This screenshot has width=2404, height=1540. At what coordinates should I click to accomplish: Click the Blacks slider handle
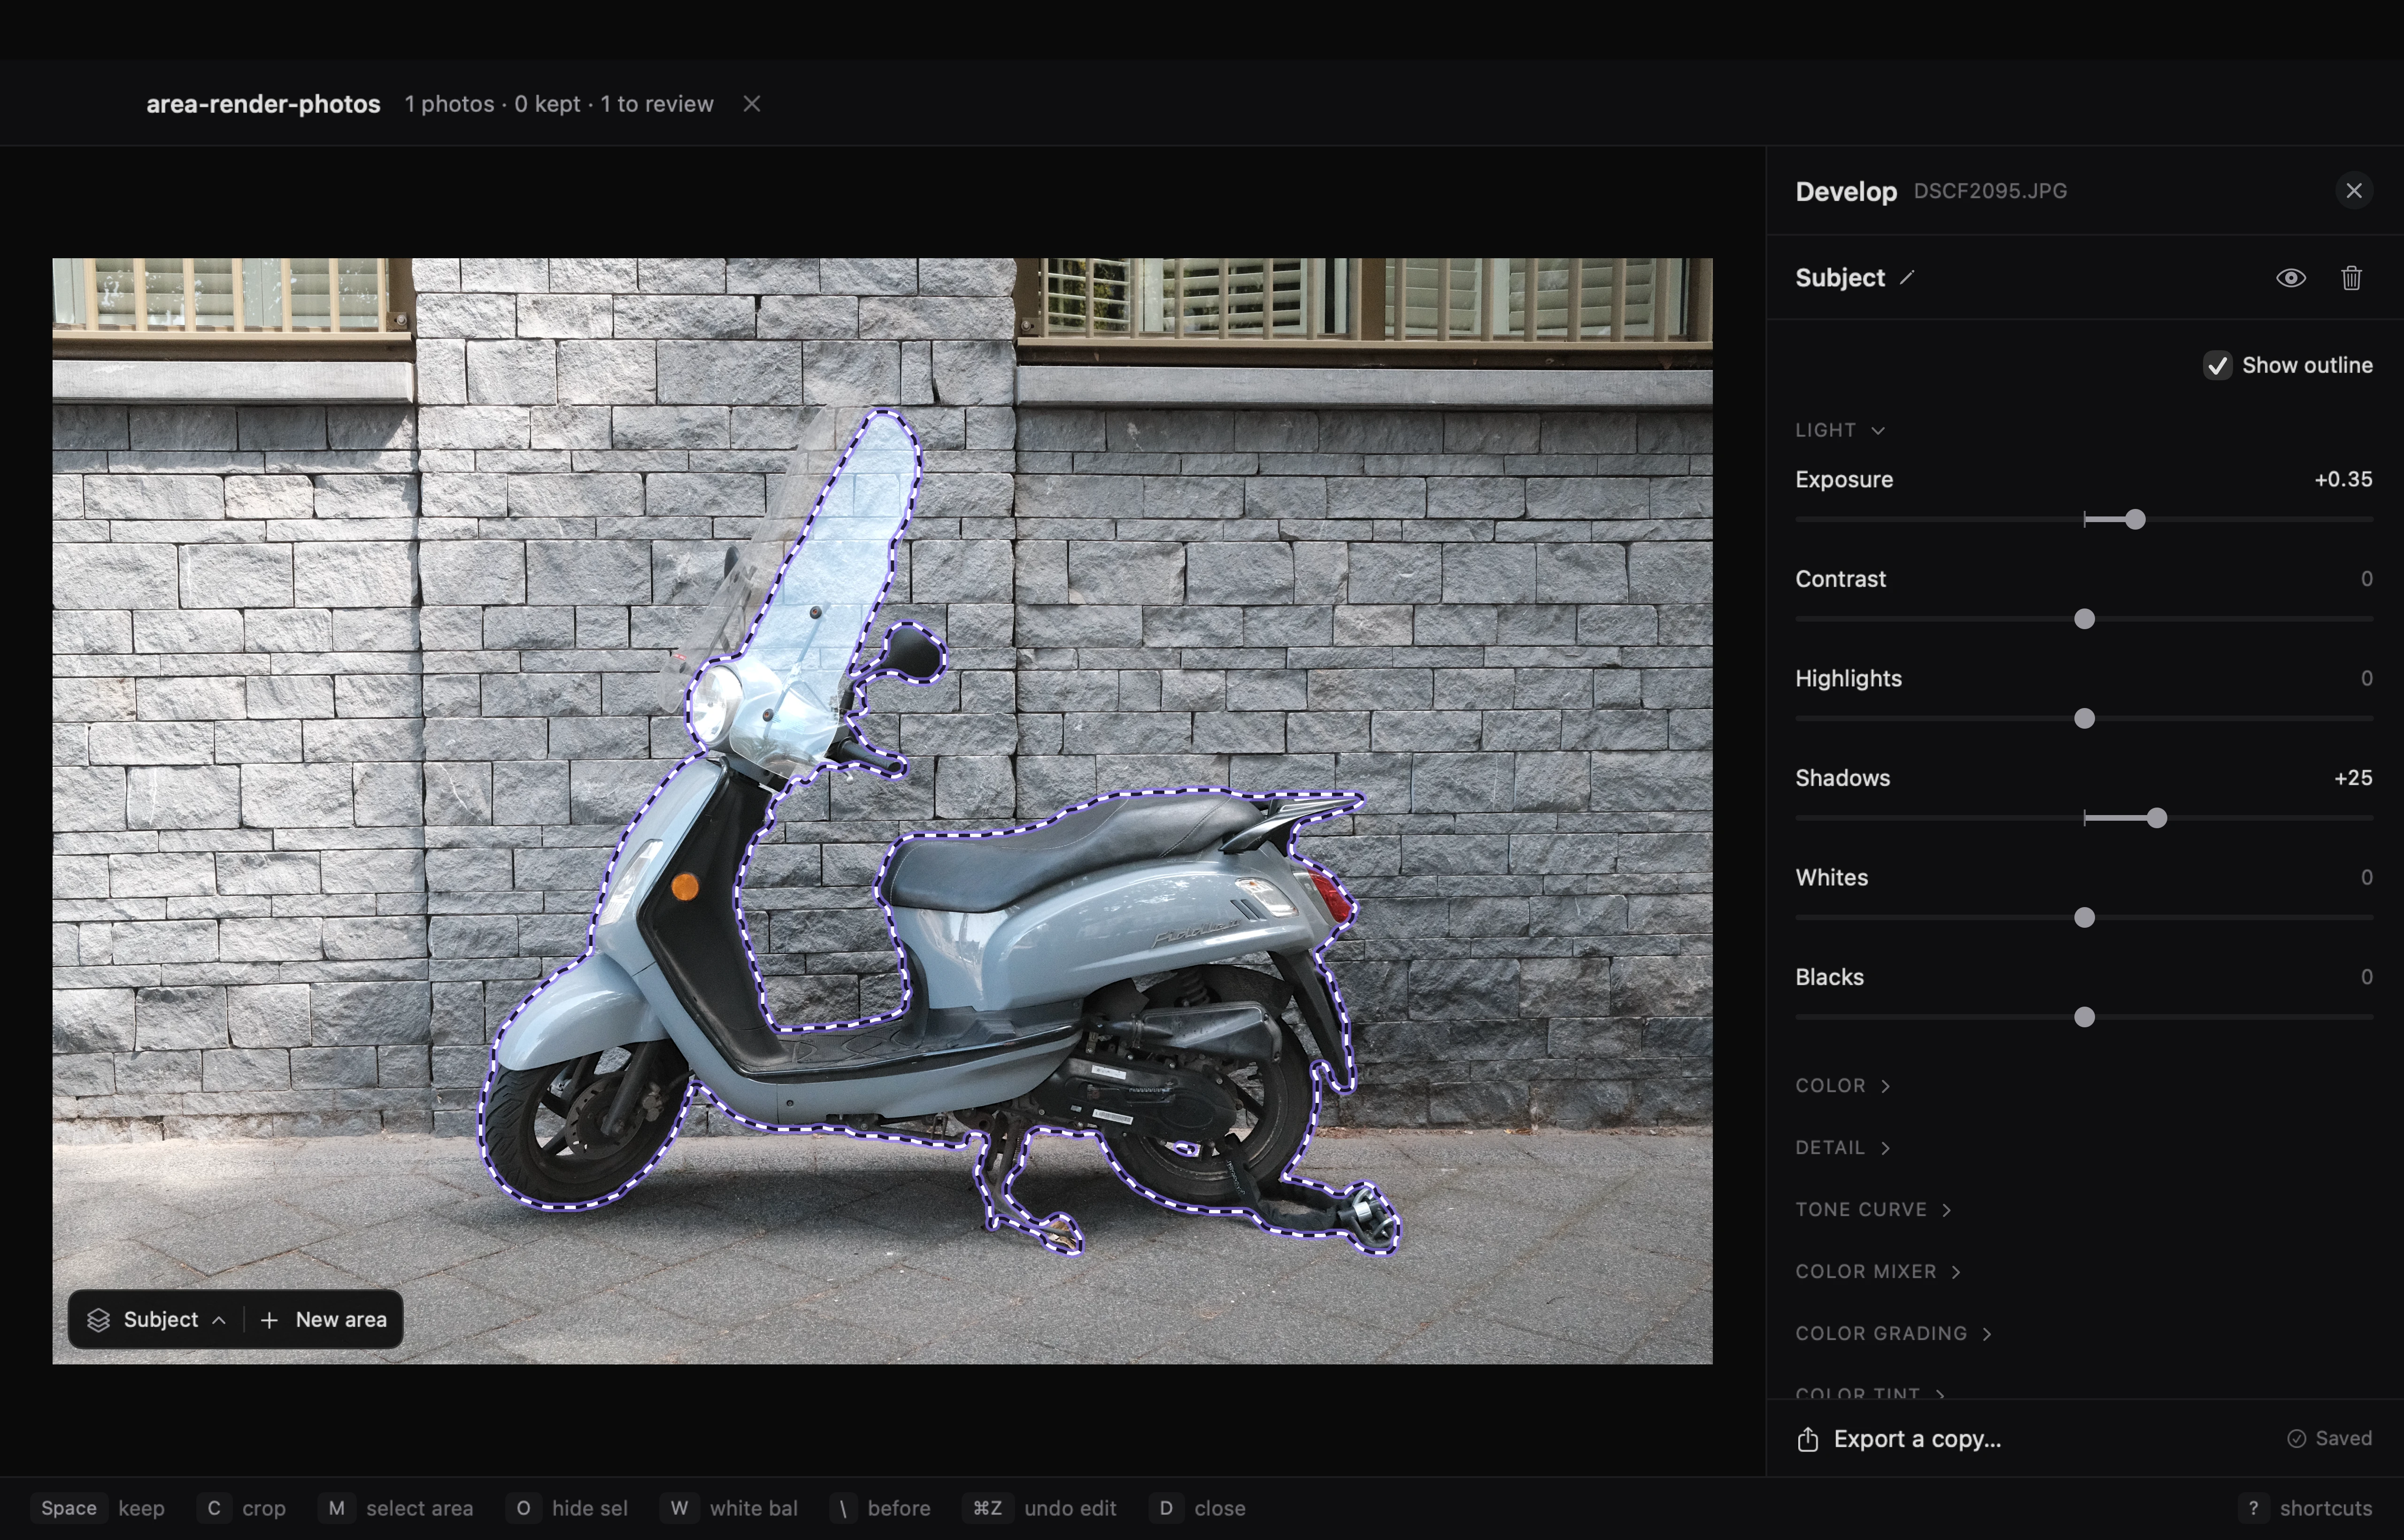tap(2084, 1018)
